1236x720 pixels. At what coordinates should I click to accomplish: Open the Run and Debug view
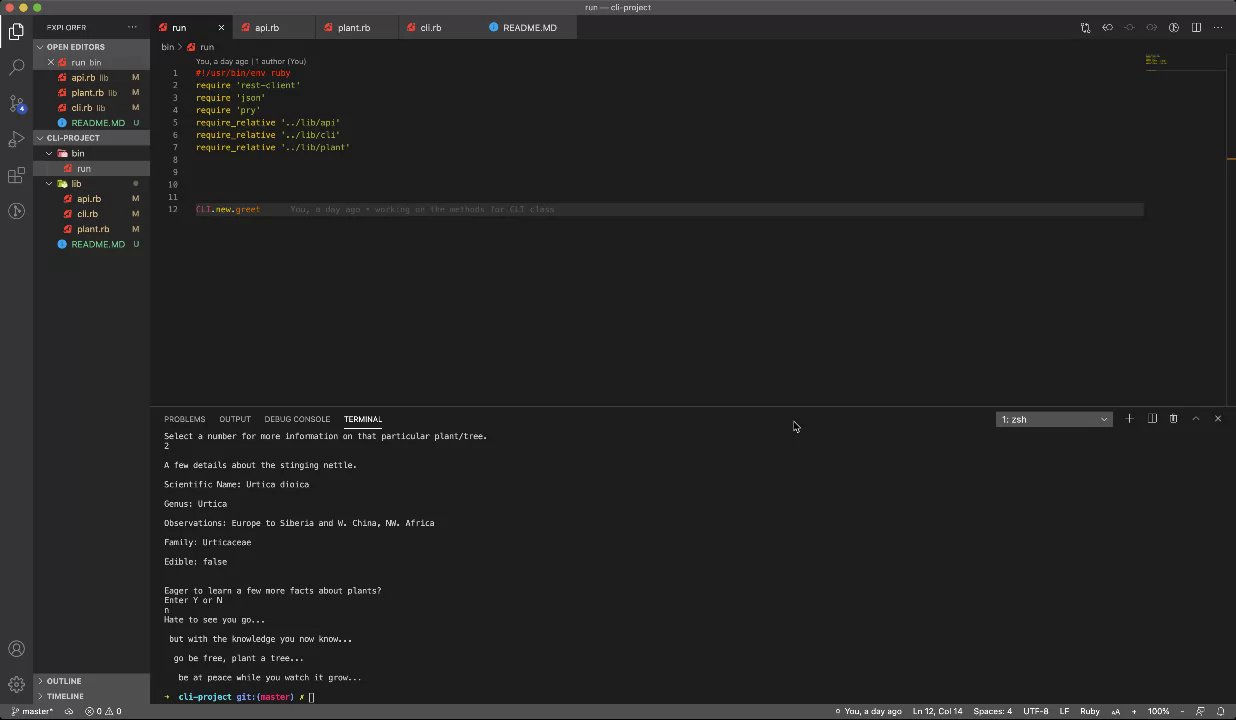pos(16,139)
